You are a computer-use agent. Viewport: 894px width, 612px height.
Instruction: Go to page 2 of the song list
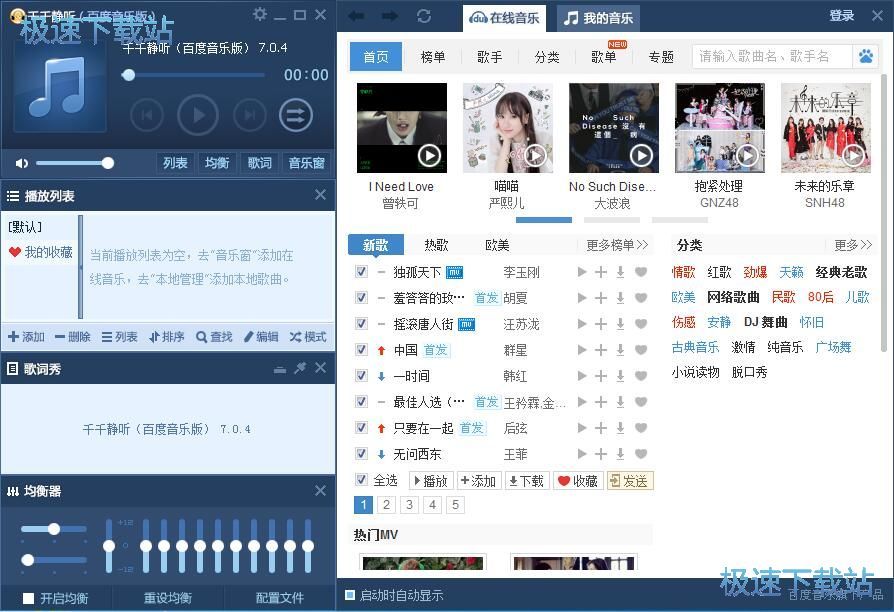[x=387, y=505]
